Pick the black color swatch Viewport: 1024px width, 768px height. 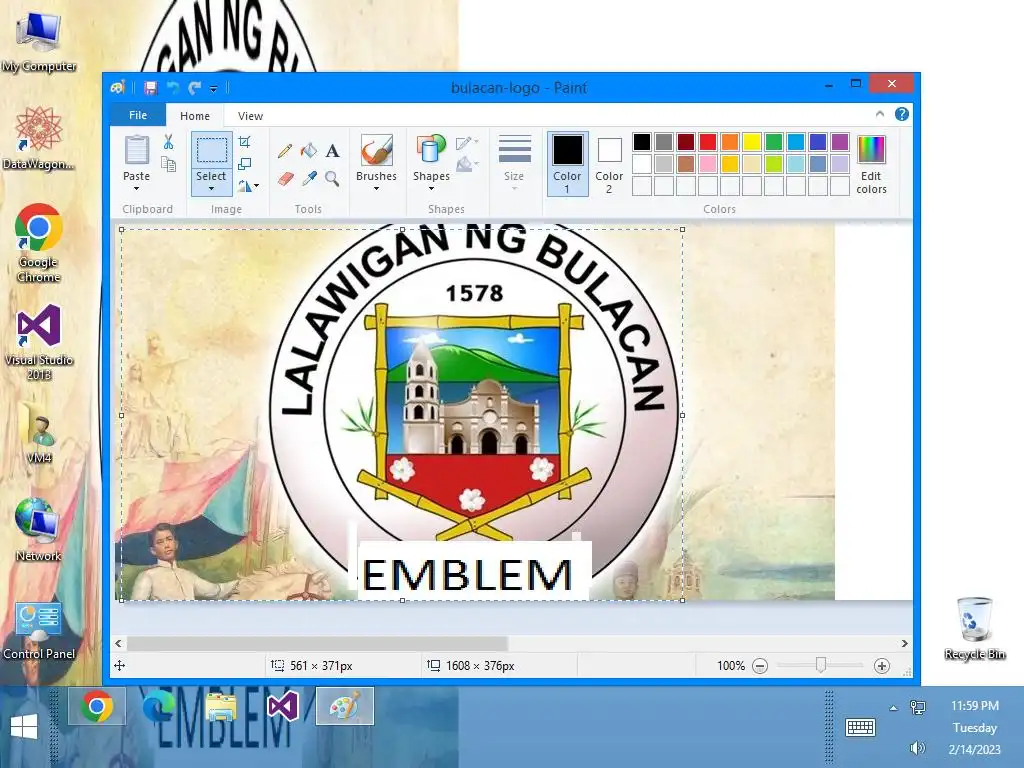642,142
